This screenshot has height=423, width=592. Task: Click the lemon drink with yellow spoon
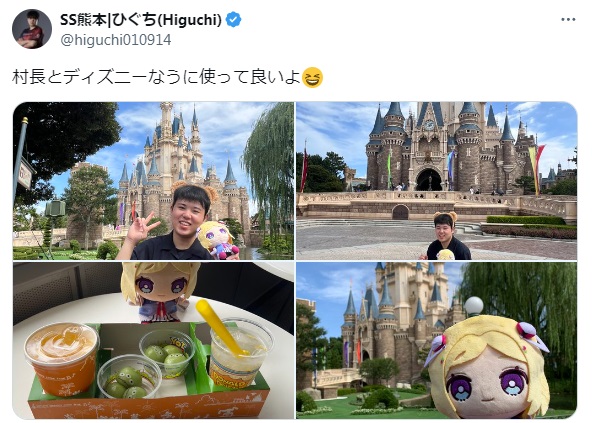pos(239,350)
